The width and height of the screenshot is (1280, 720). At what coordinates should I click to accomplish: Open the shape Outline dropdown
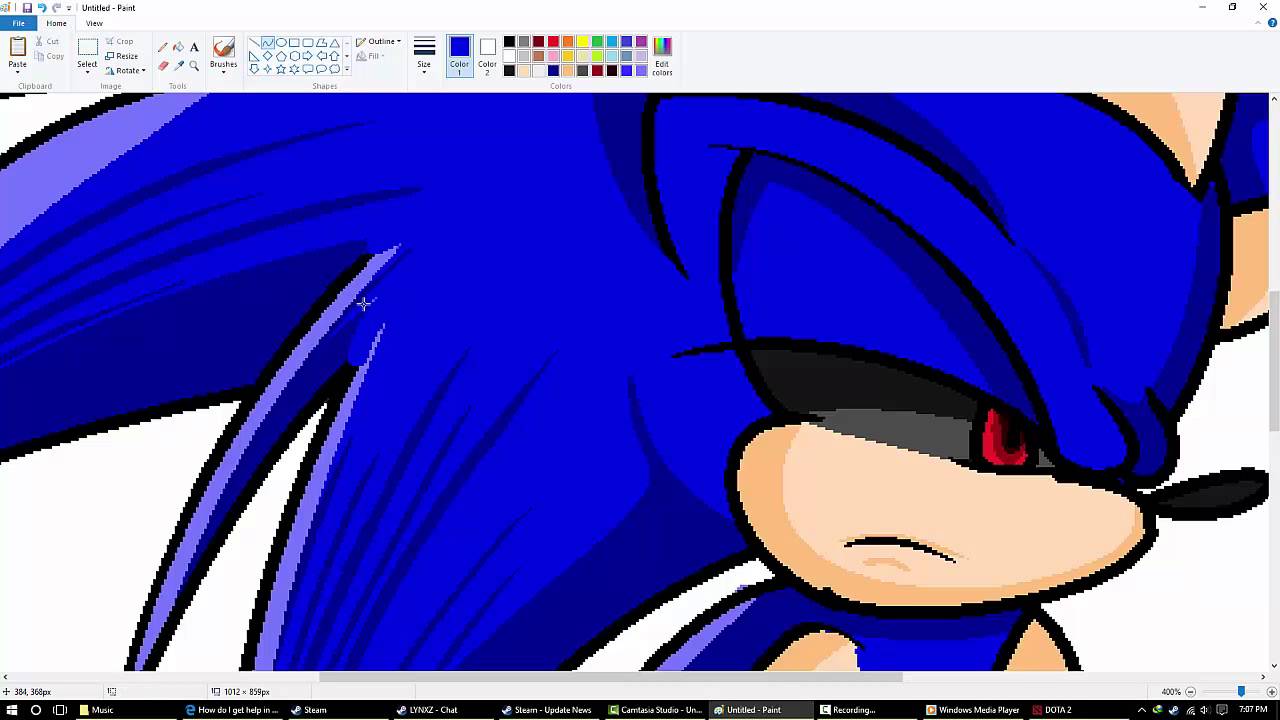378,42
